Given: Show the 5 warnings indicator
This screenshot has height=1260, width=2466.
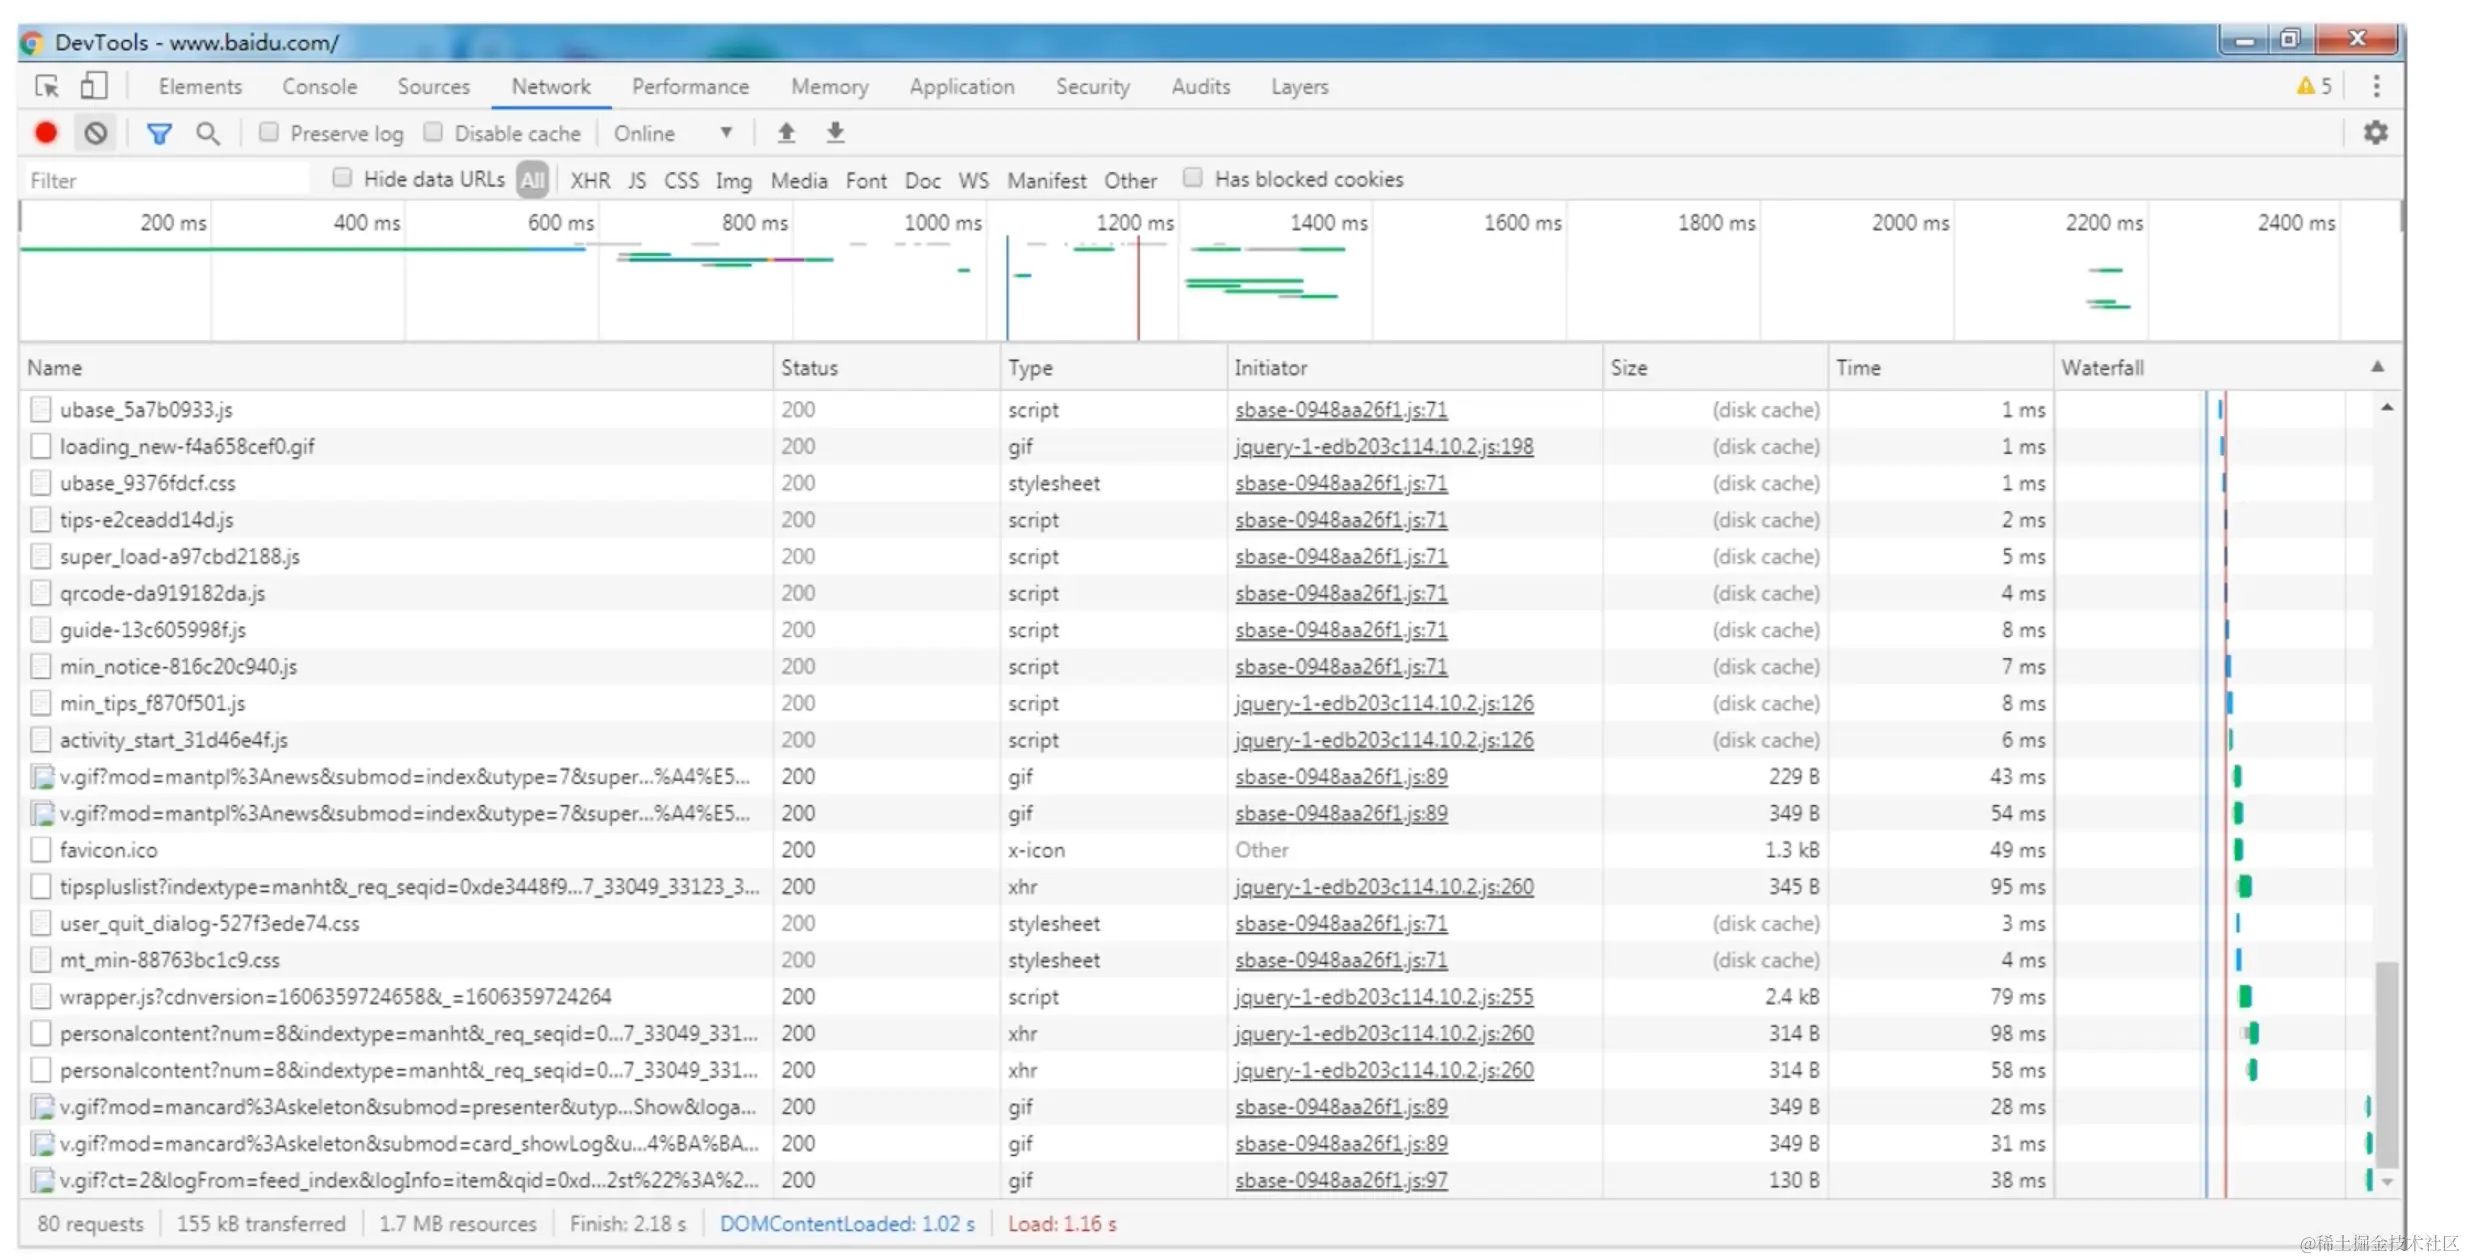Looking at the screenshot, I should click(x=2314, y=86).
